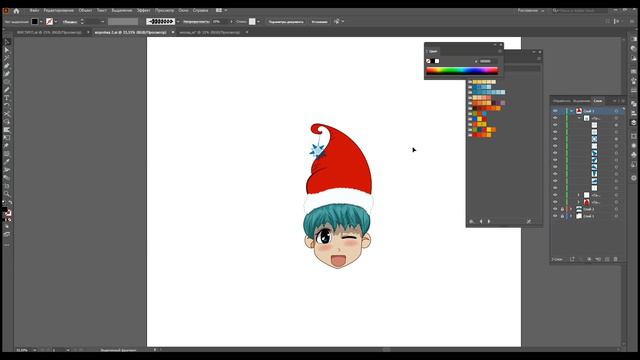Toggle eye of the red-thumbnail group row
The image size is (640, 360).
tap(555, 202)
